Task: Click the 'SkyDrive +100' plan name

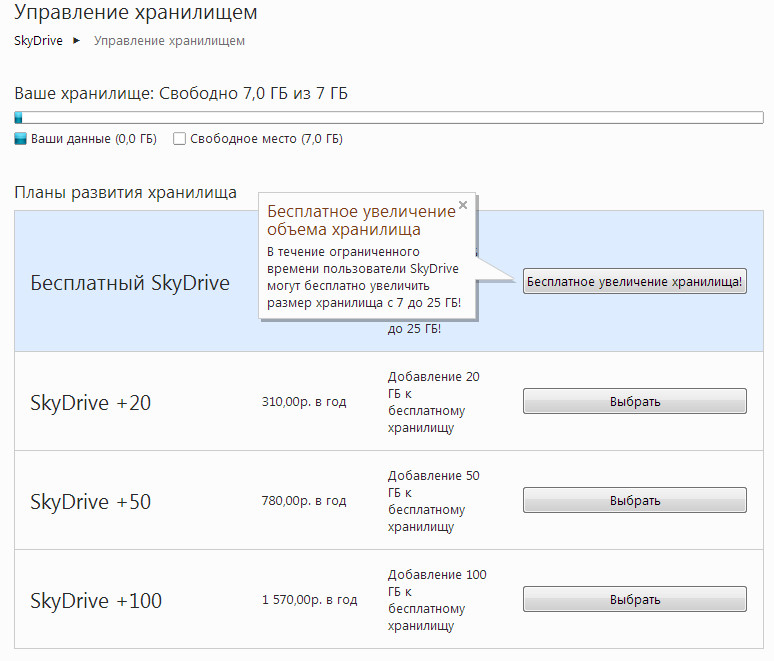Action: point(96,601)
